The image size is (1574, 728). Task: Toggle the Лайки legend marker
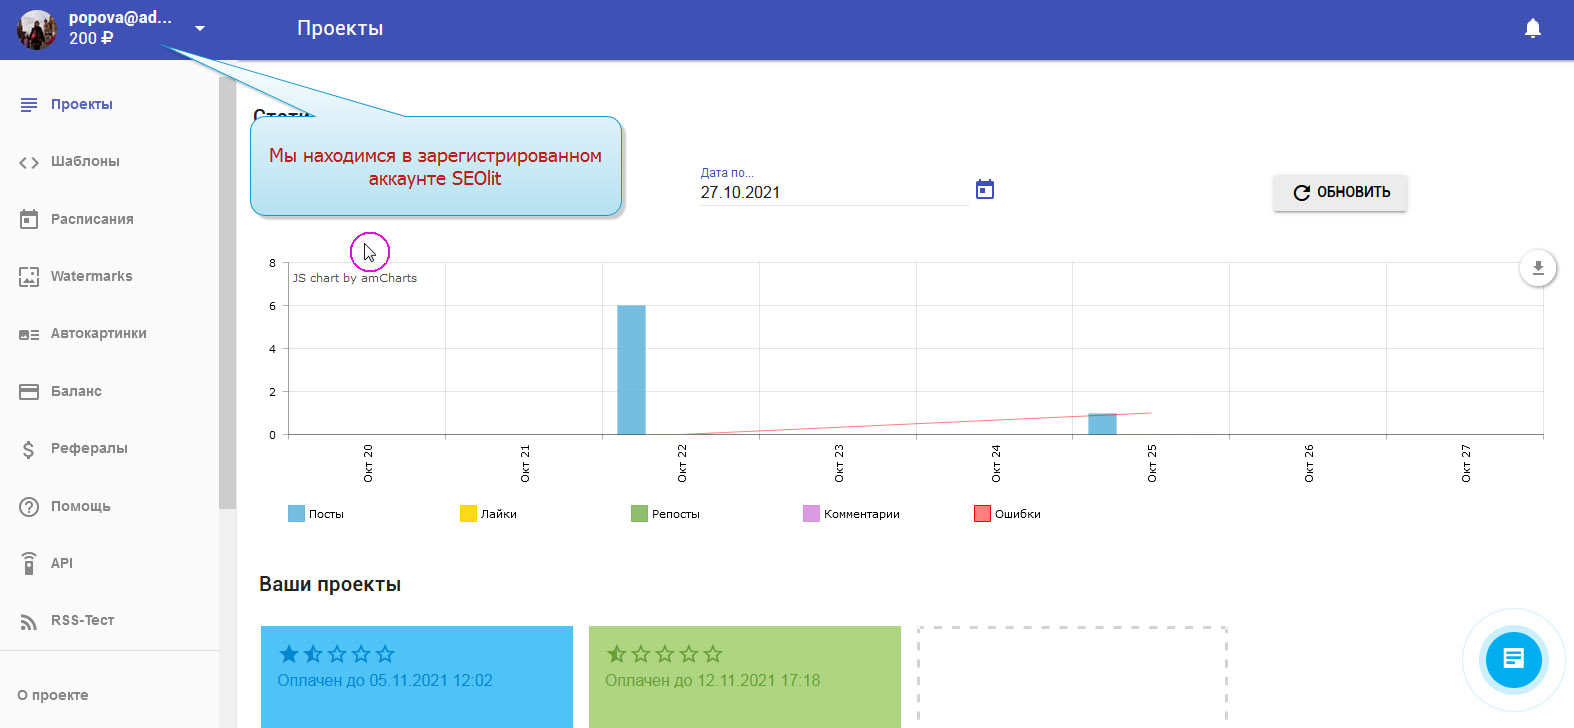(x=468, y=514)
